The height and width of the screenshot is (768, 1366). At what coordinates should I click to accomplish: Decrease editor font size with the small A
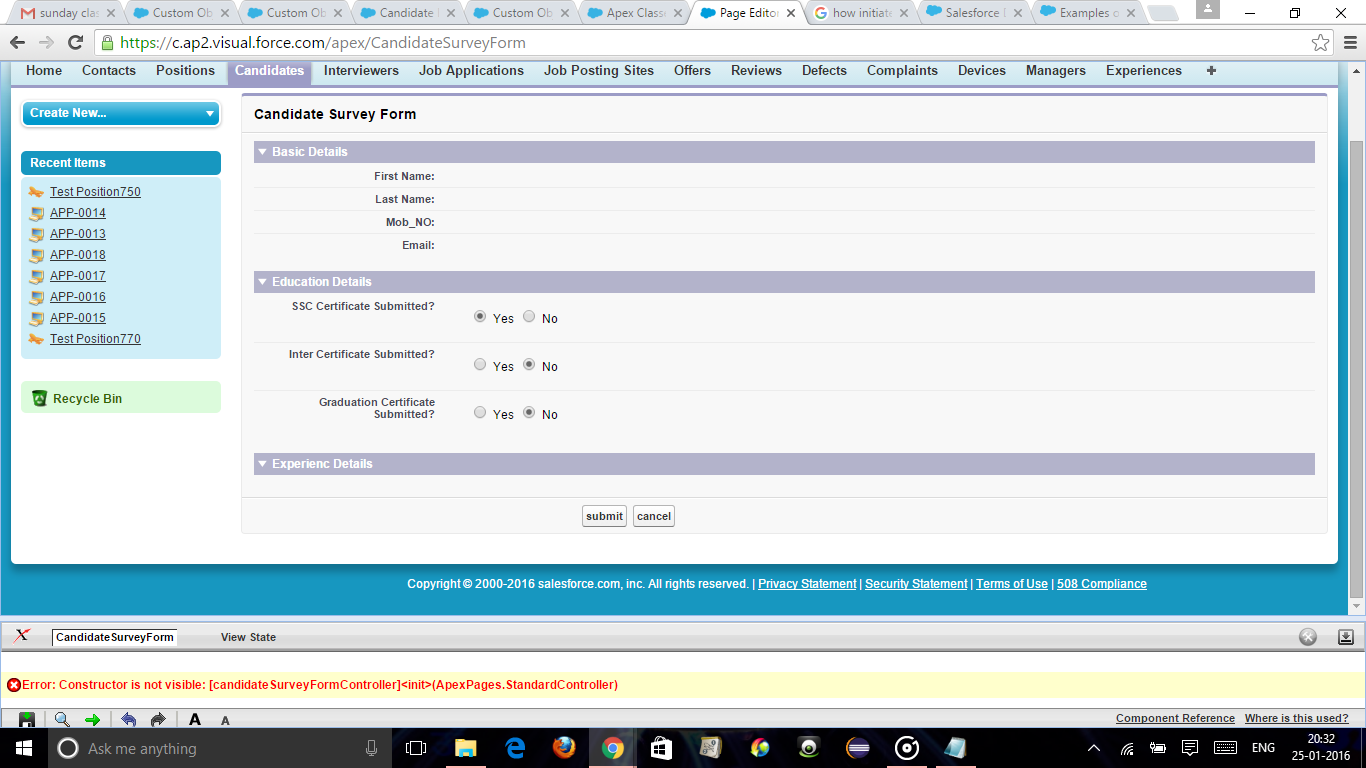tap(225, 720)
